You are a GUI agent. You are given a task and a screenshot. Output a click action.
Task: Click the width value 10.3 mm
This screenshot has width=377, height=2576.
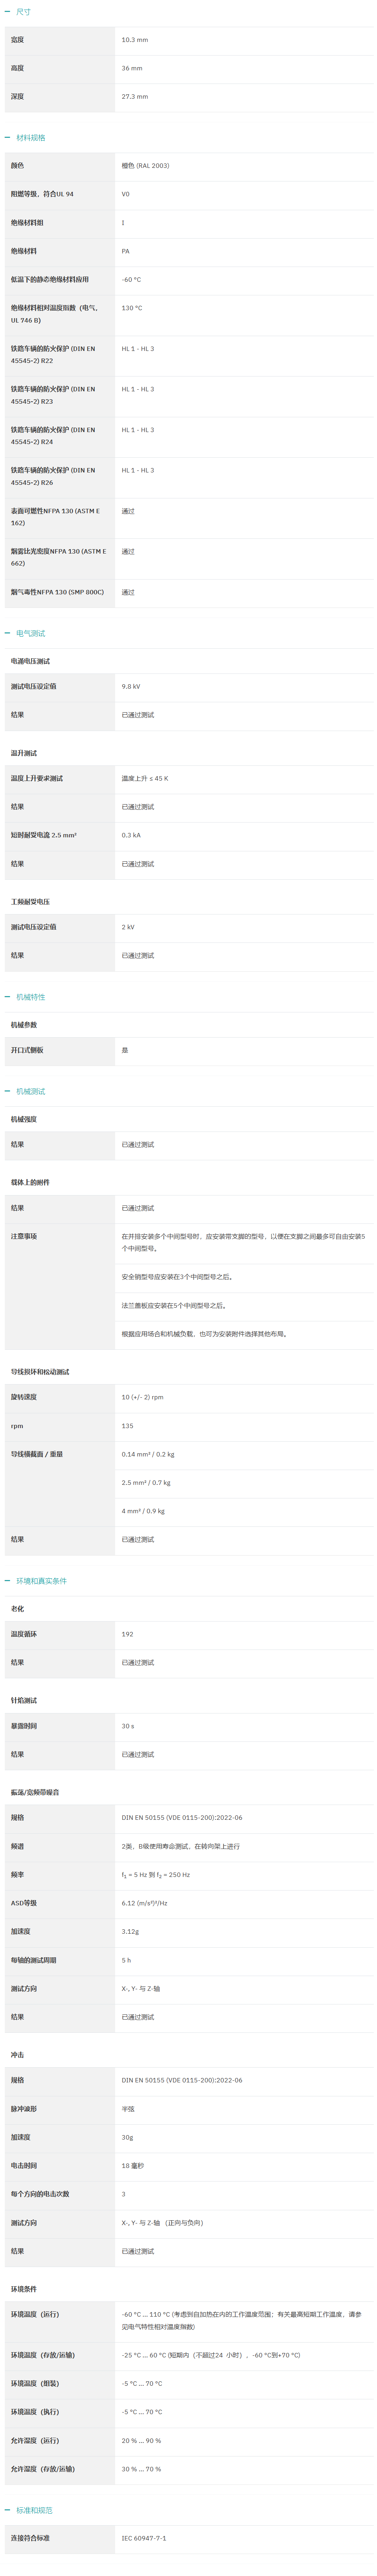(x=135, y=40)
